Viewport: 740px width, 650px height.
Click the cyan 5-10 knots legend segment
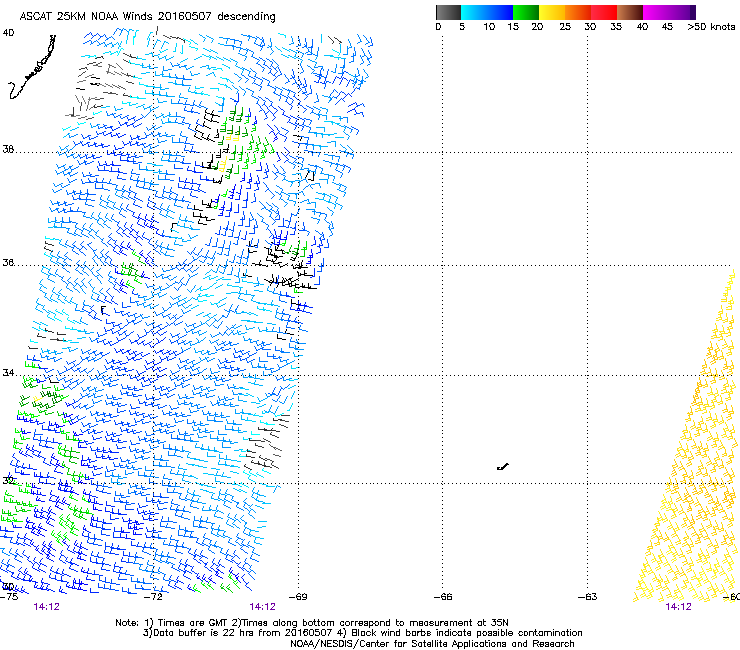click(474, 12)
